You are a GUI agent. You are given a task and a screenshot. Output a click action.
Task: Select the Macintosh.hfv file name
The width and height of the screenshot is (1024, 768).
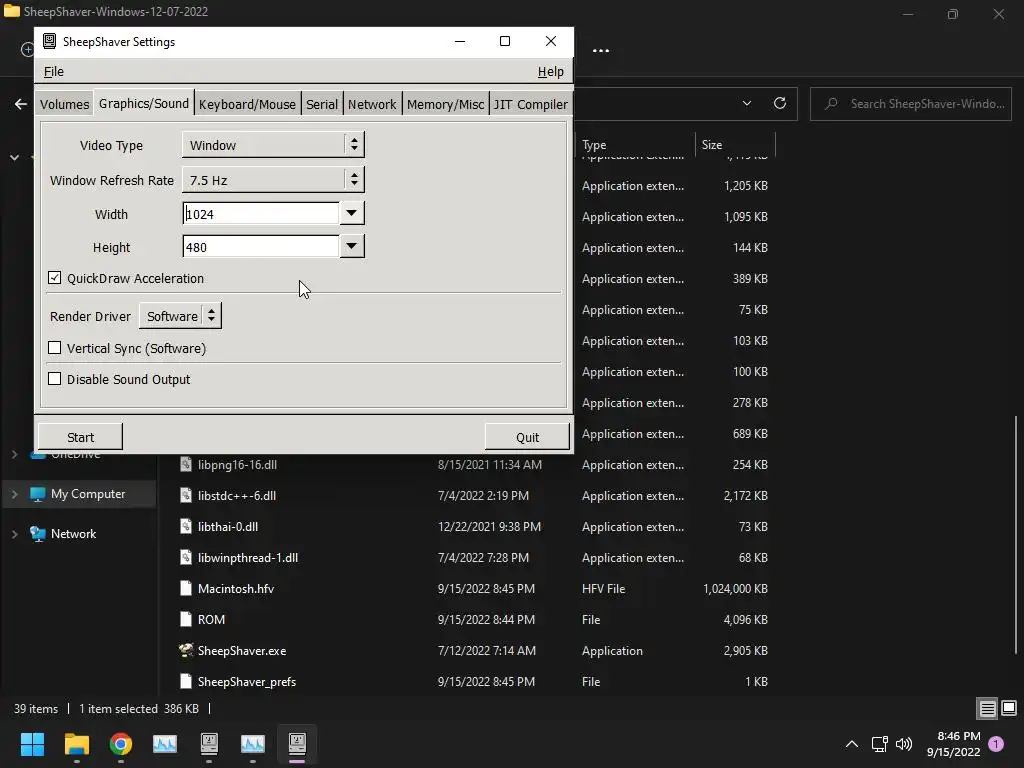(236, 588)
